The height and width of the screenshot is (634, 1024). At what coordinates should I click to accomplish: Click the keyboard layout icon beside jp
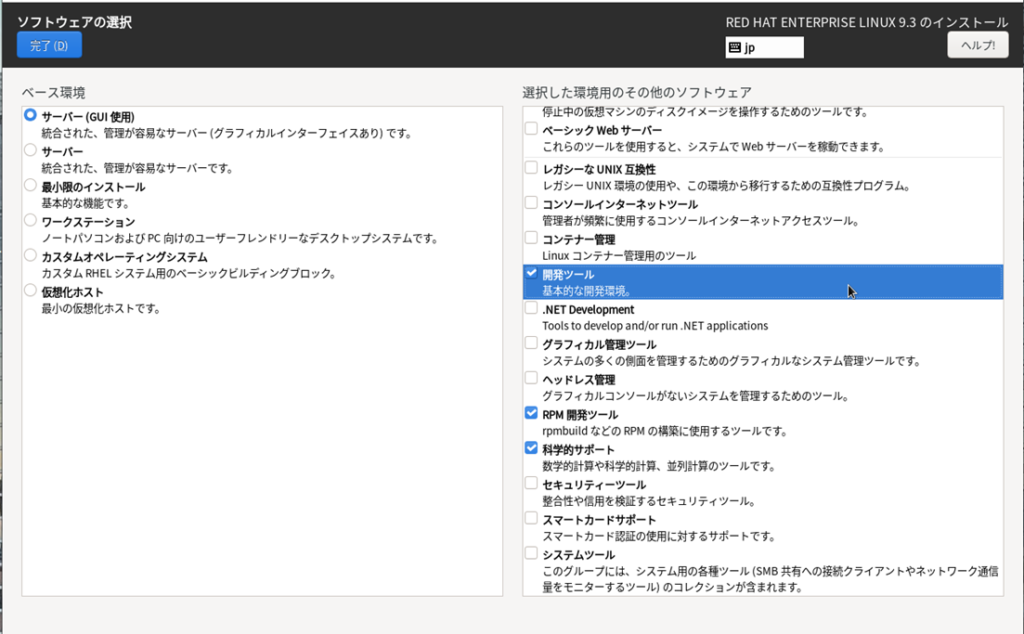pos(735,47)
